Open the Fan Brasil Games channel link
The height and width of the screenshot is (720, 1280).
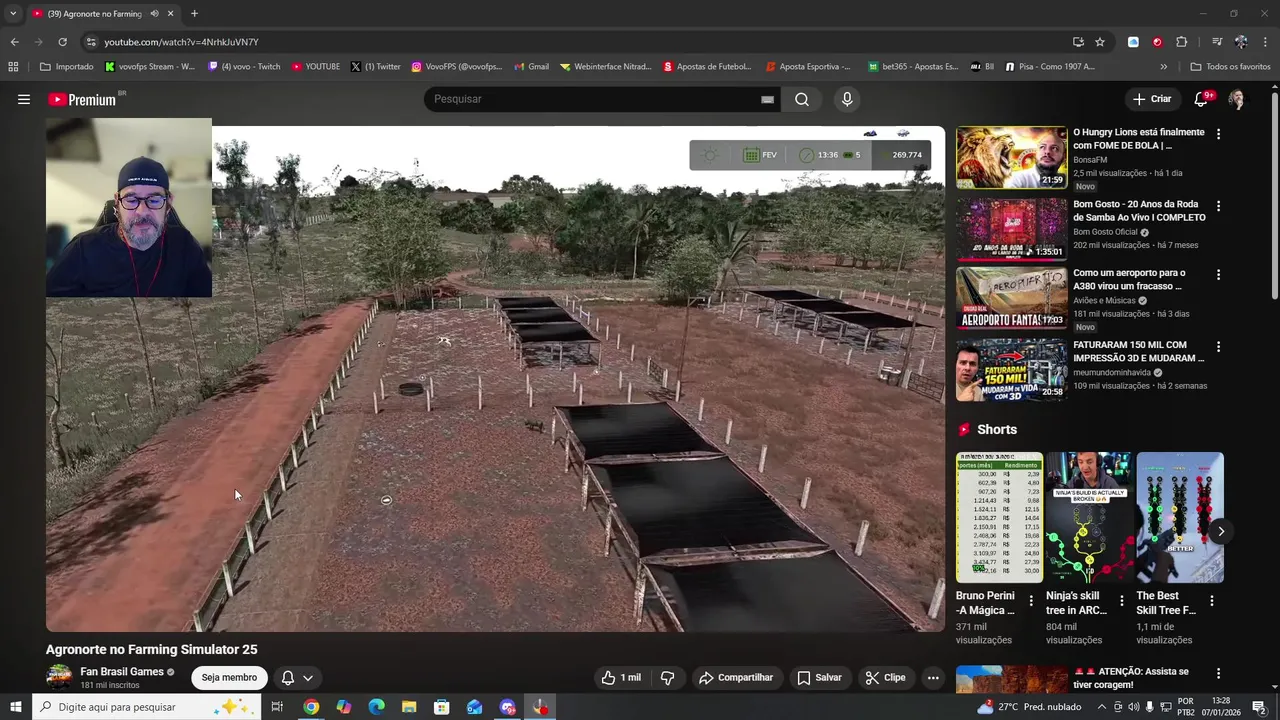[122, 672]
